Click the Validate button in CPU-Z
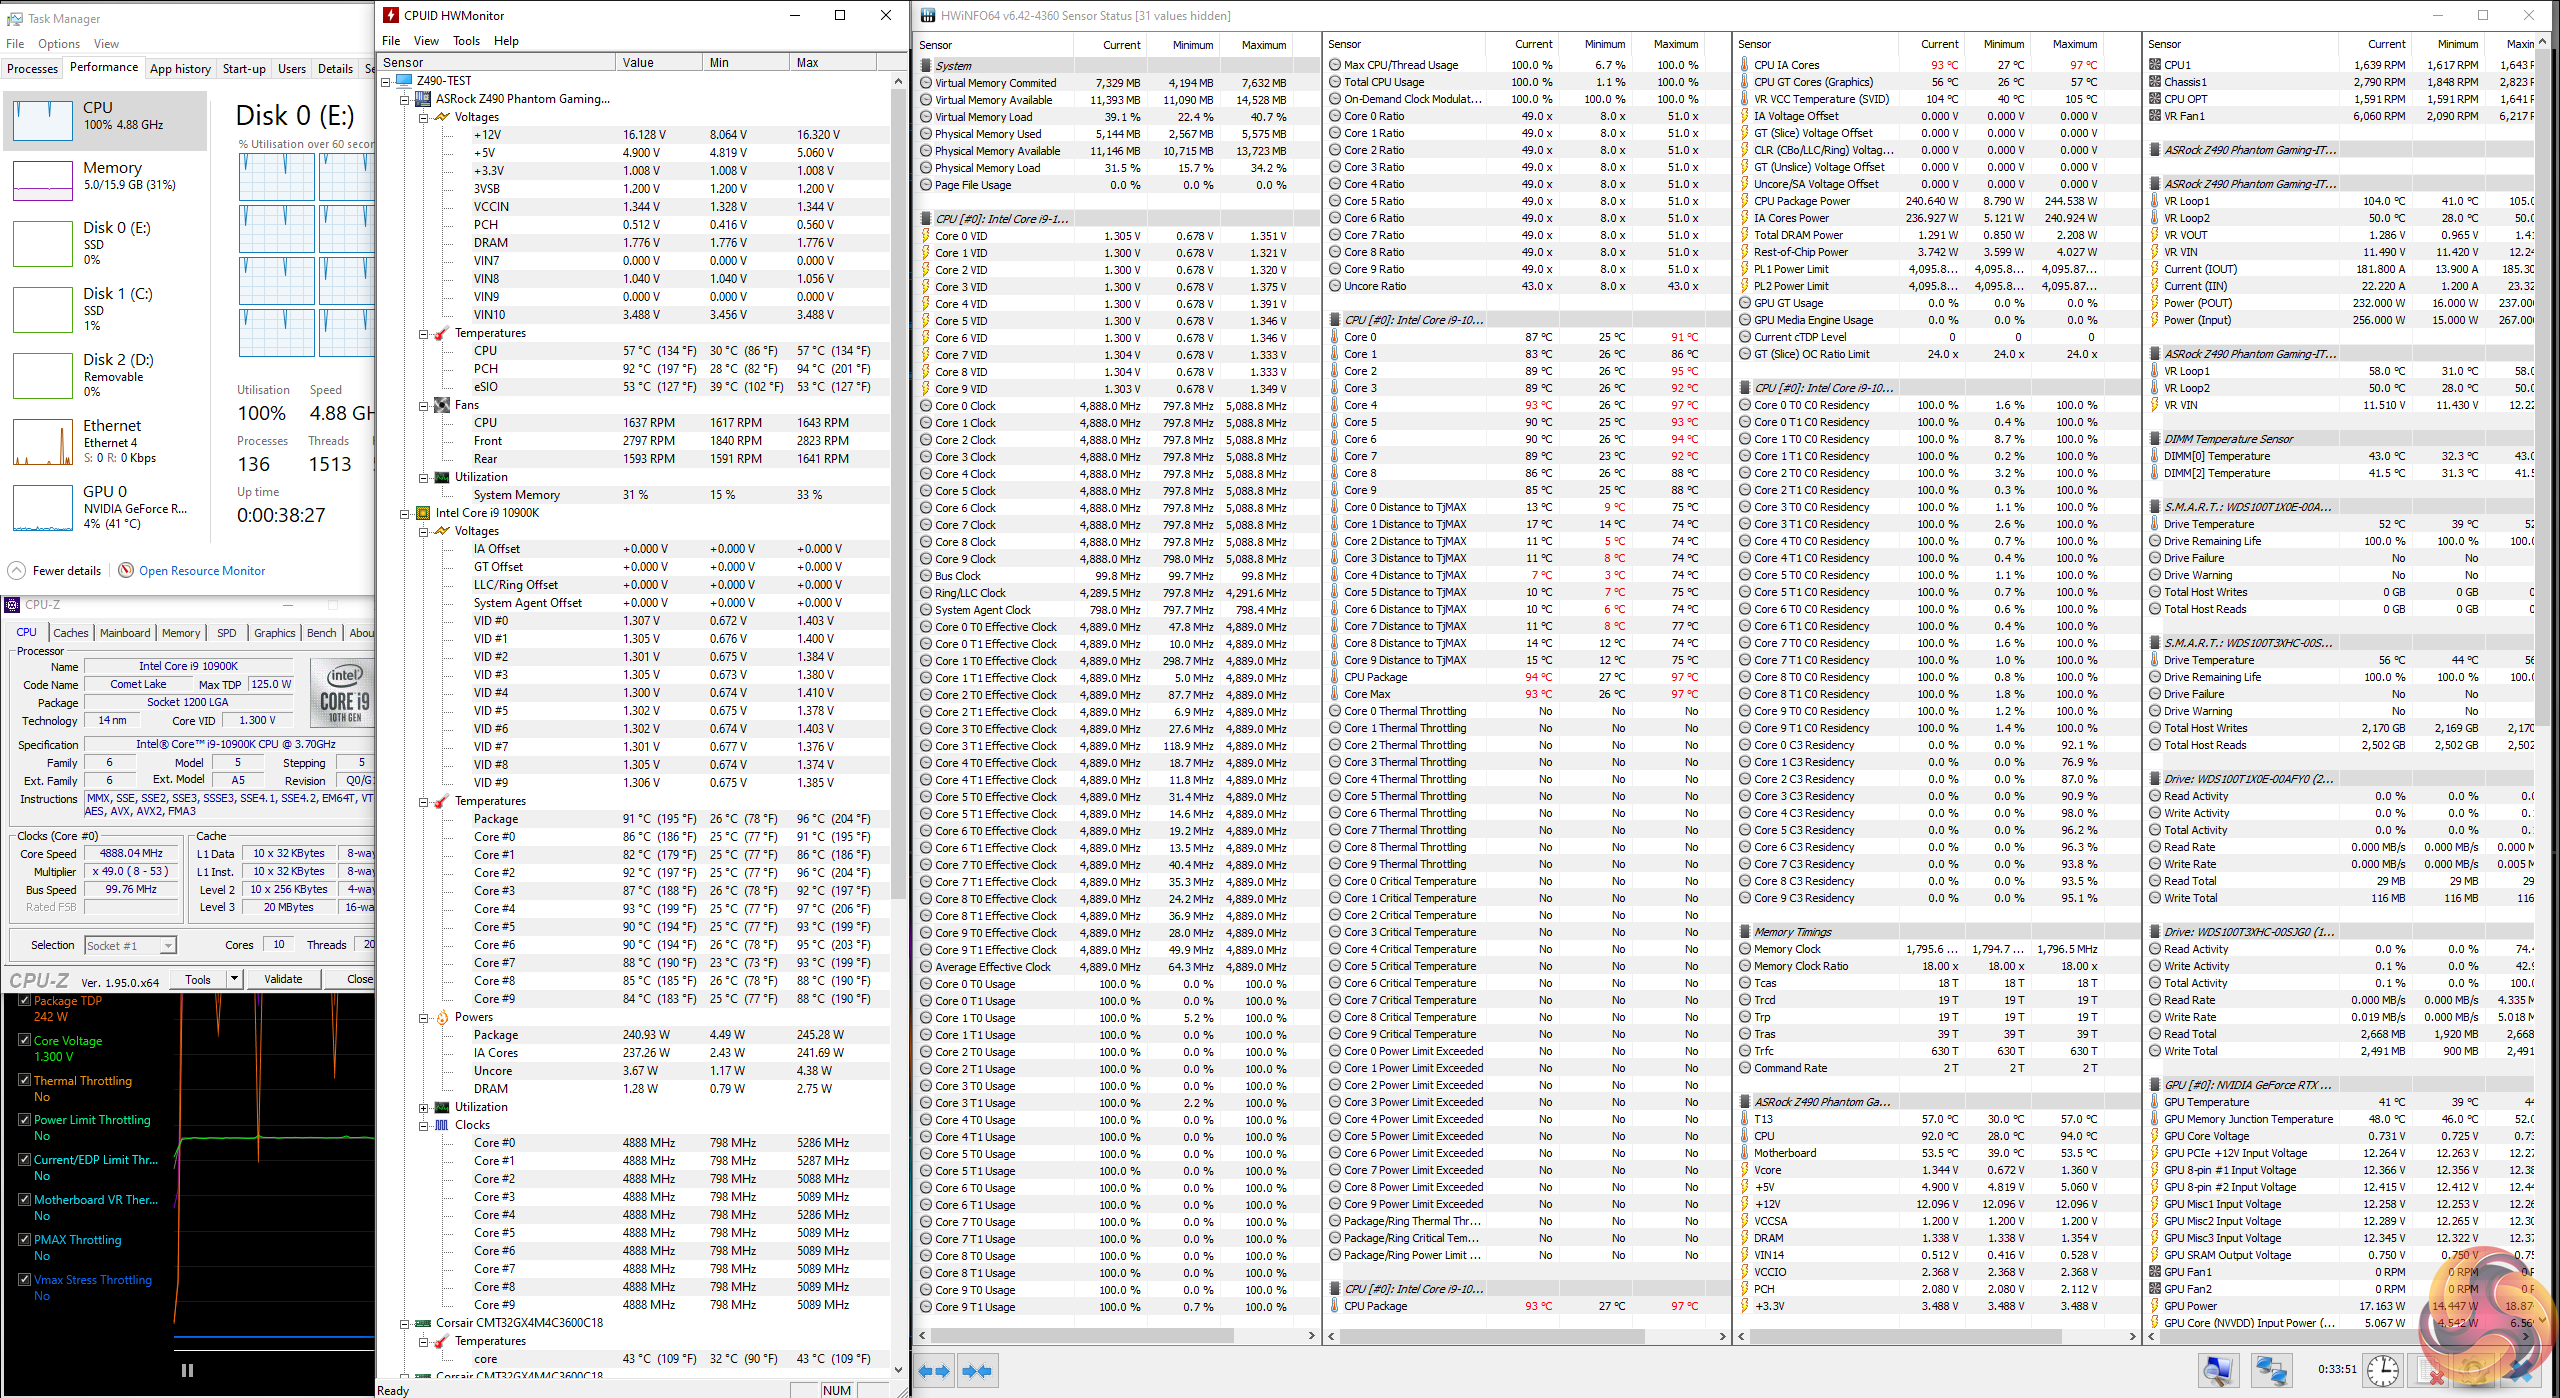The width and height of the screenshot is (2560, 1398). [283, 979]
